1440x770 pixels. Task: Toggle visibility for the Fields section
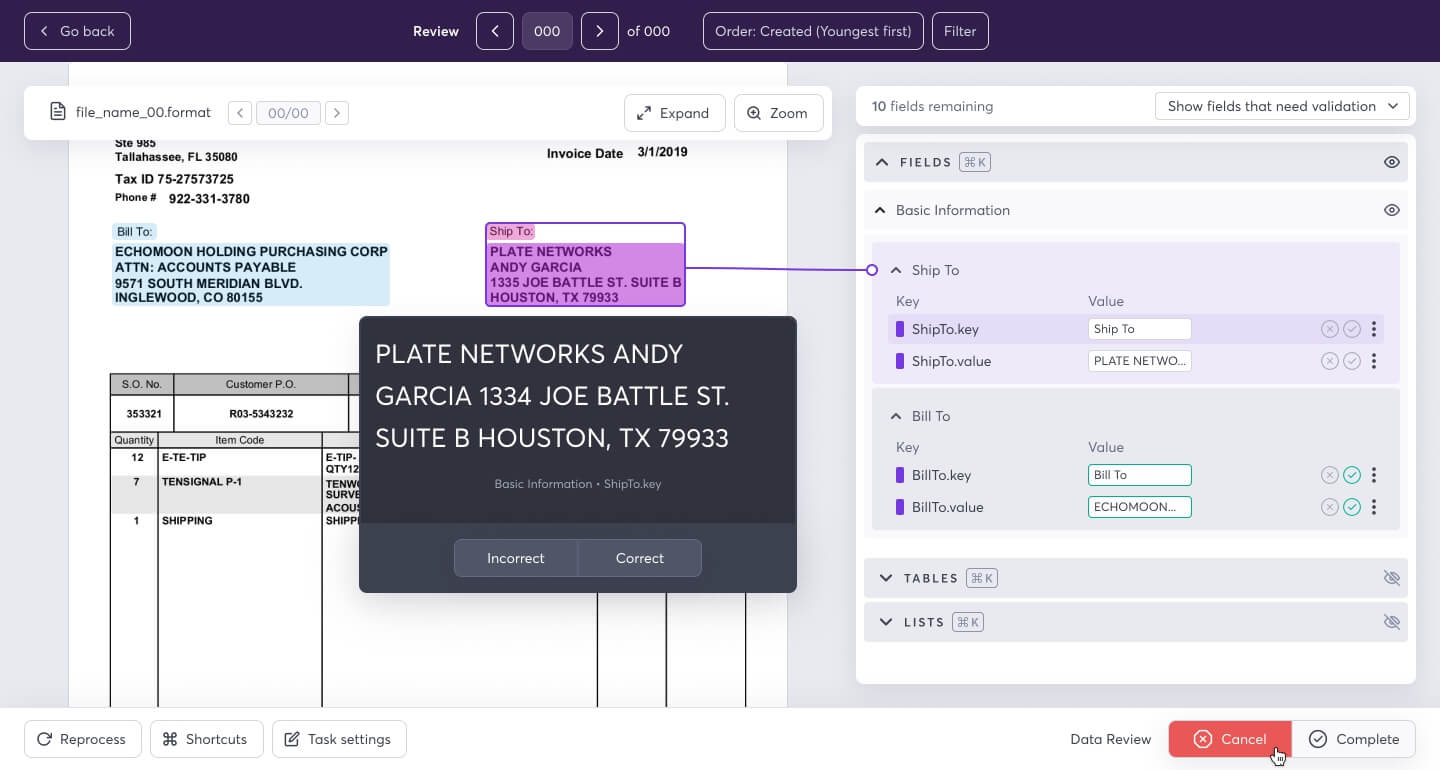tap(1392, 162)
